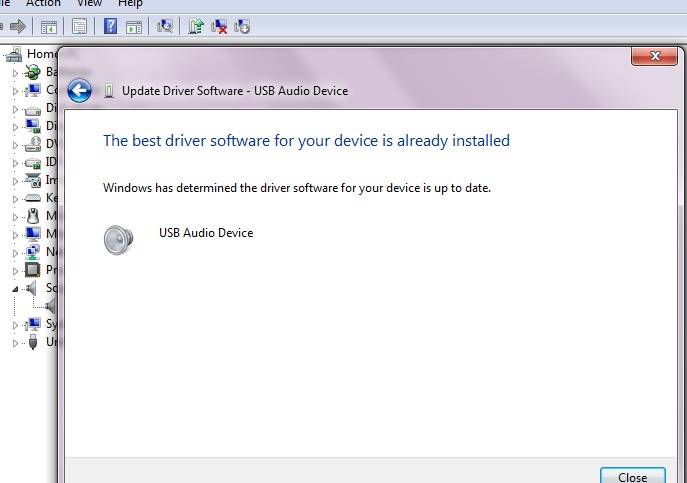Image resolution: width=687 pixels, height=483 pixels.
Task: Select the Computer category icon below Batteries
Action: [32, 90]
